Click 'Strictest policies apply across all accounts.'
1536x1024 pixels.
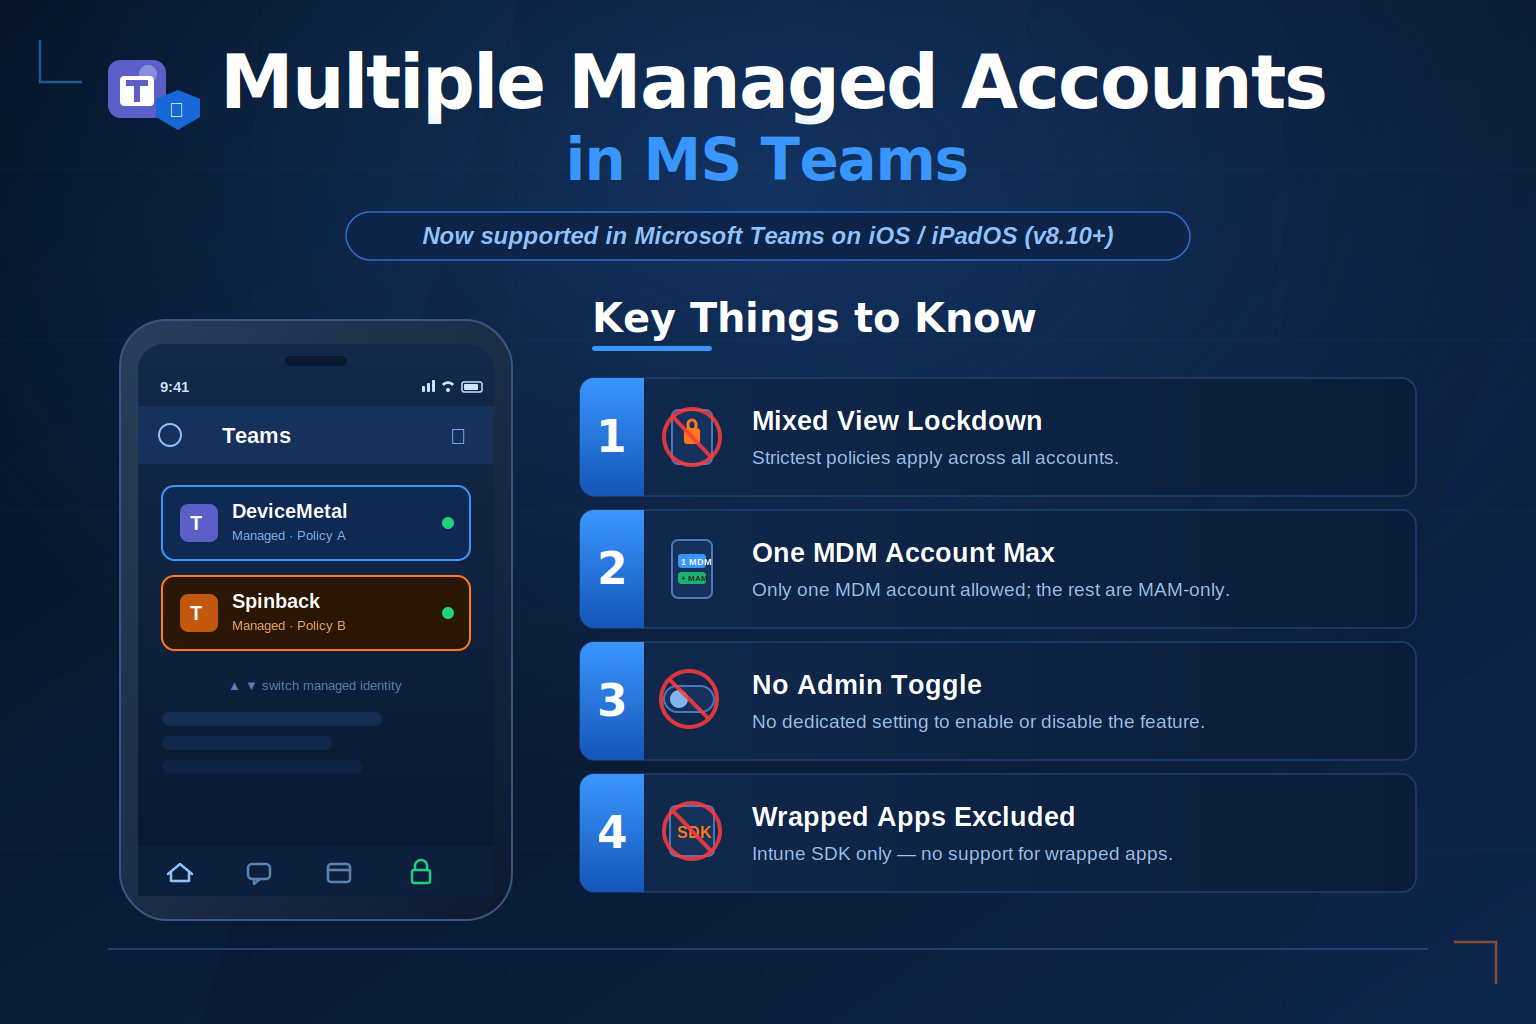pyautogui.click(x=935, y=458)
